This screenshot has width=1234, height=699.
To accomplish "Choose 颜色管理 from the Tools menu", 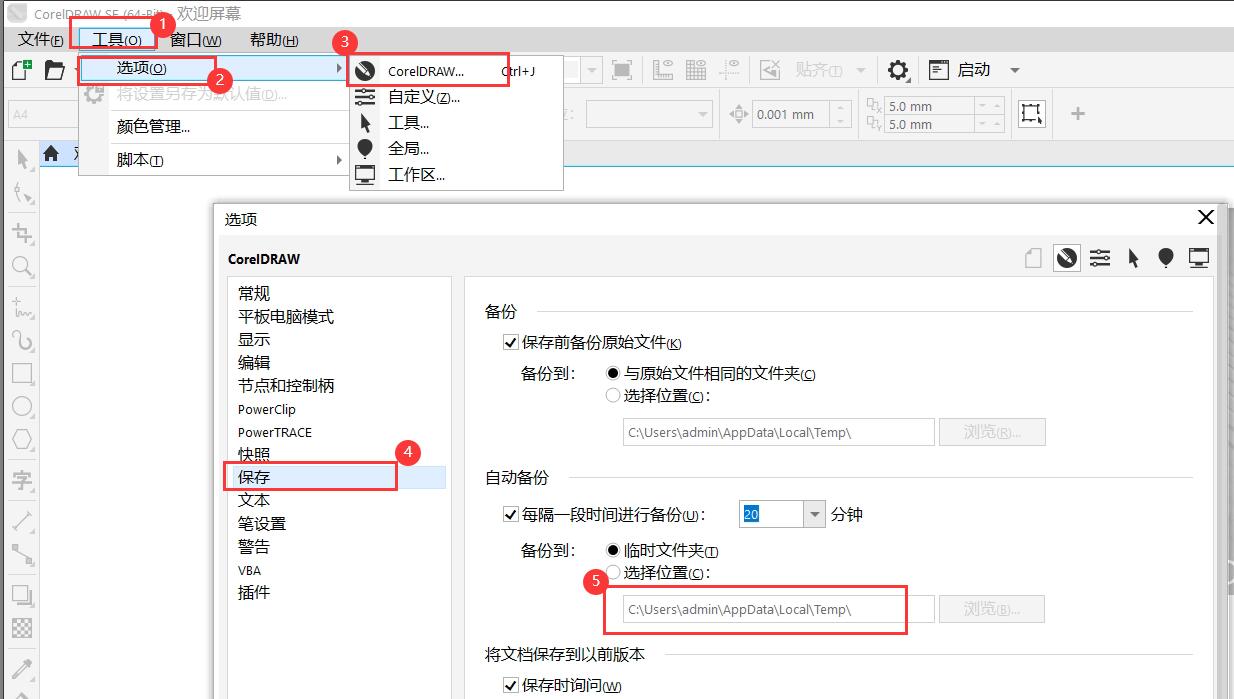I will pos(153,127).
